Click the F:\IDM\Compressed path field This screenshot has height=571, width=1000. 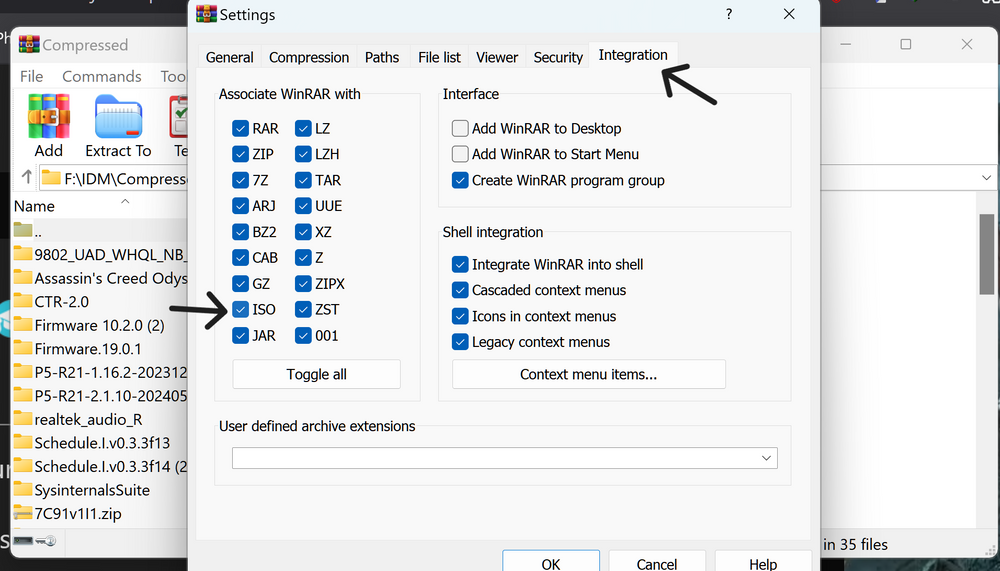tap(115, 178)
